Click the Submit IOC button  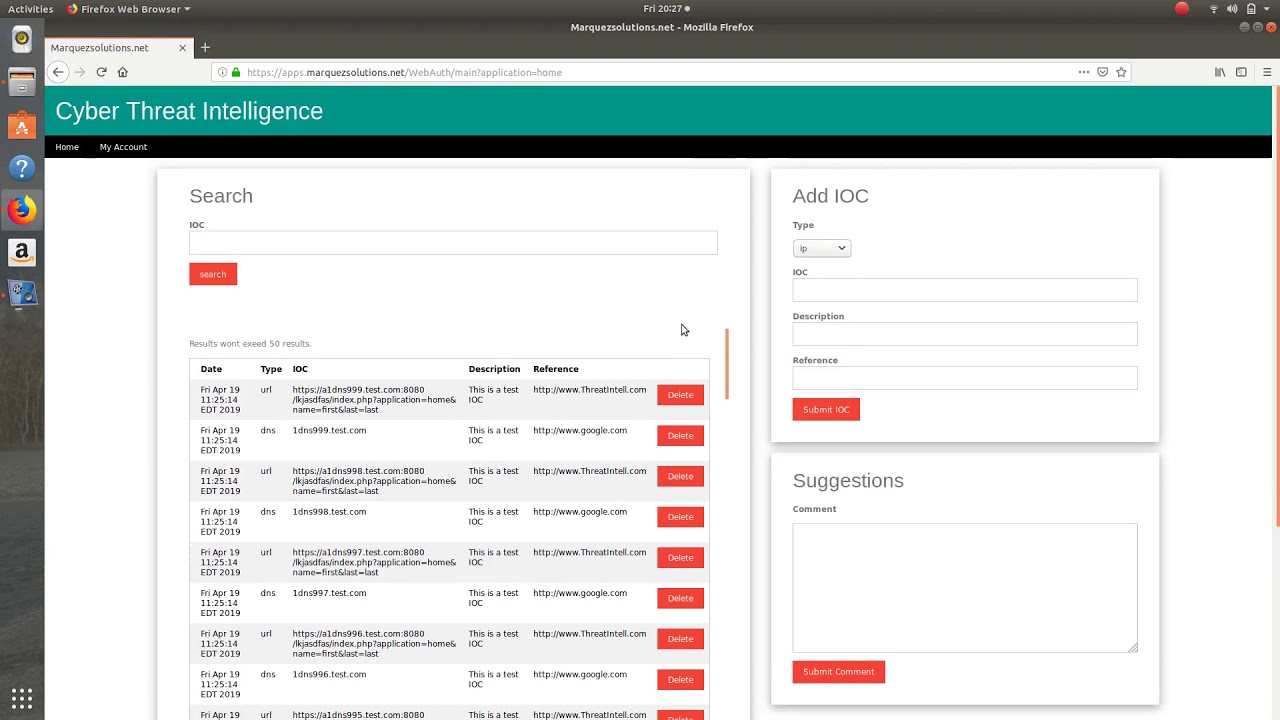(x=826, y=409)
